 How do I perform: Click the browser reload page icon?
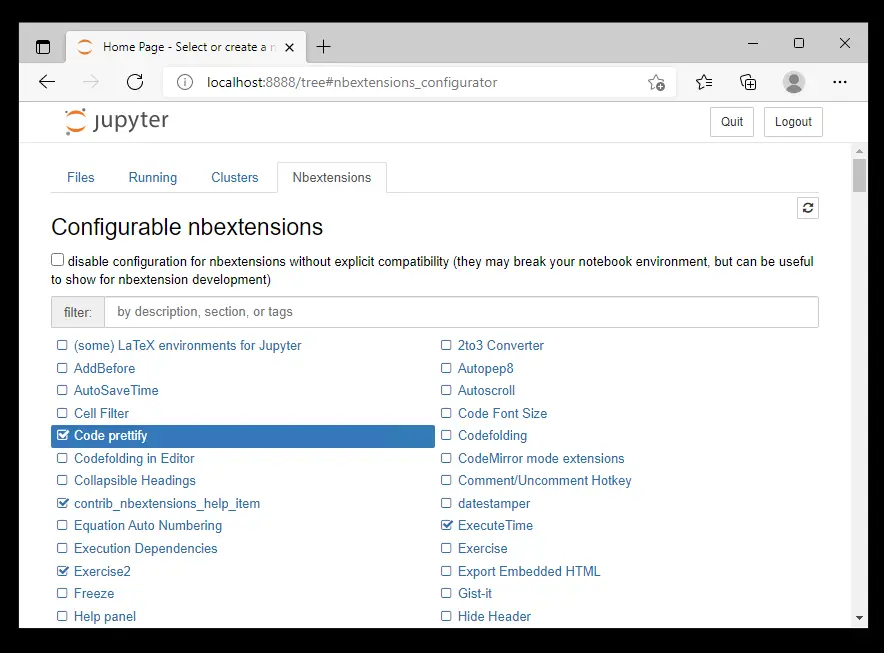pyautogui.click(x=135, y=82)
